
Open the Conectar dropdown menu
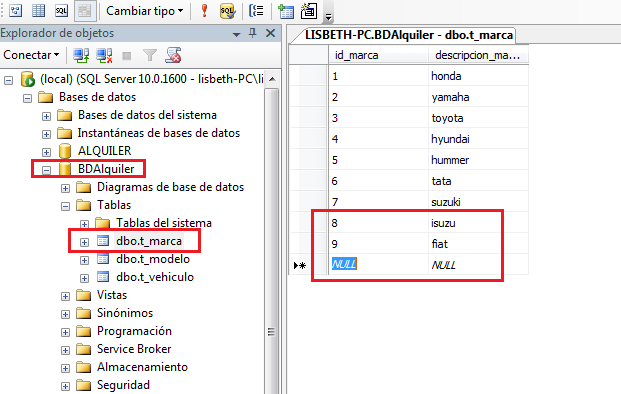coord(31,55)
